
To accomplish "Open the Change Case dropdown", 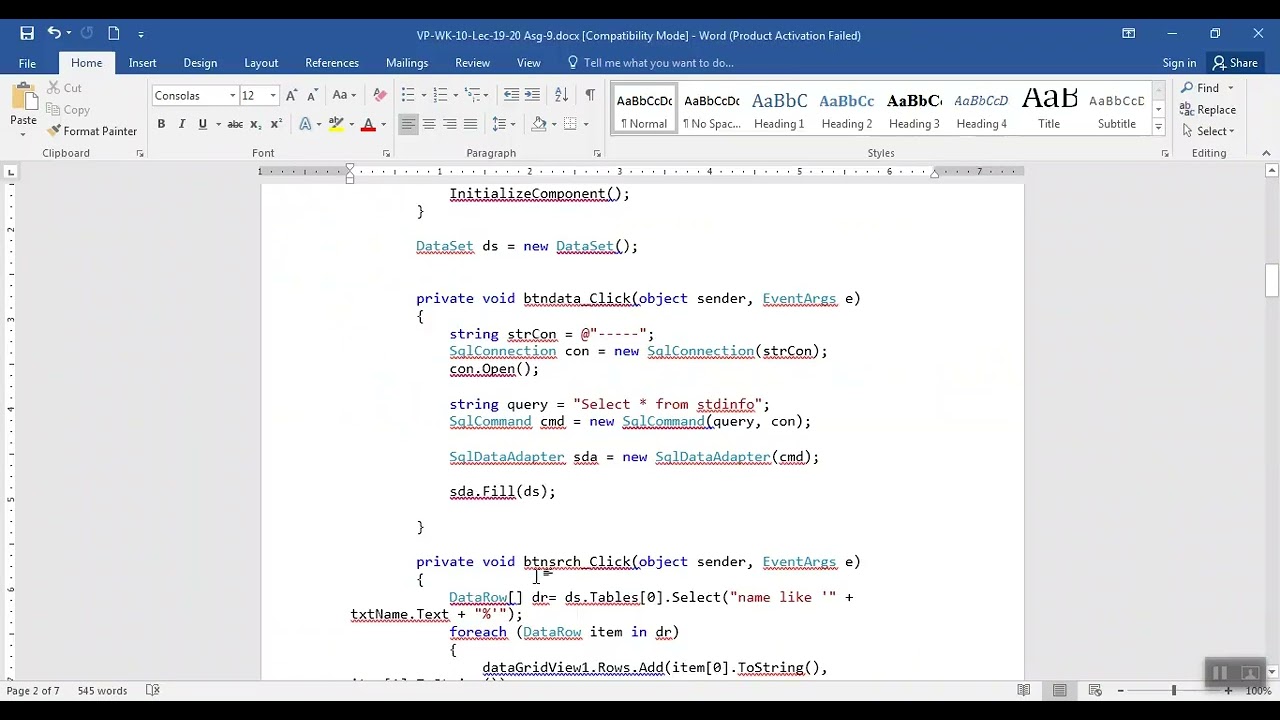I will click(343, 96).
